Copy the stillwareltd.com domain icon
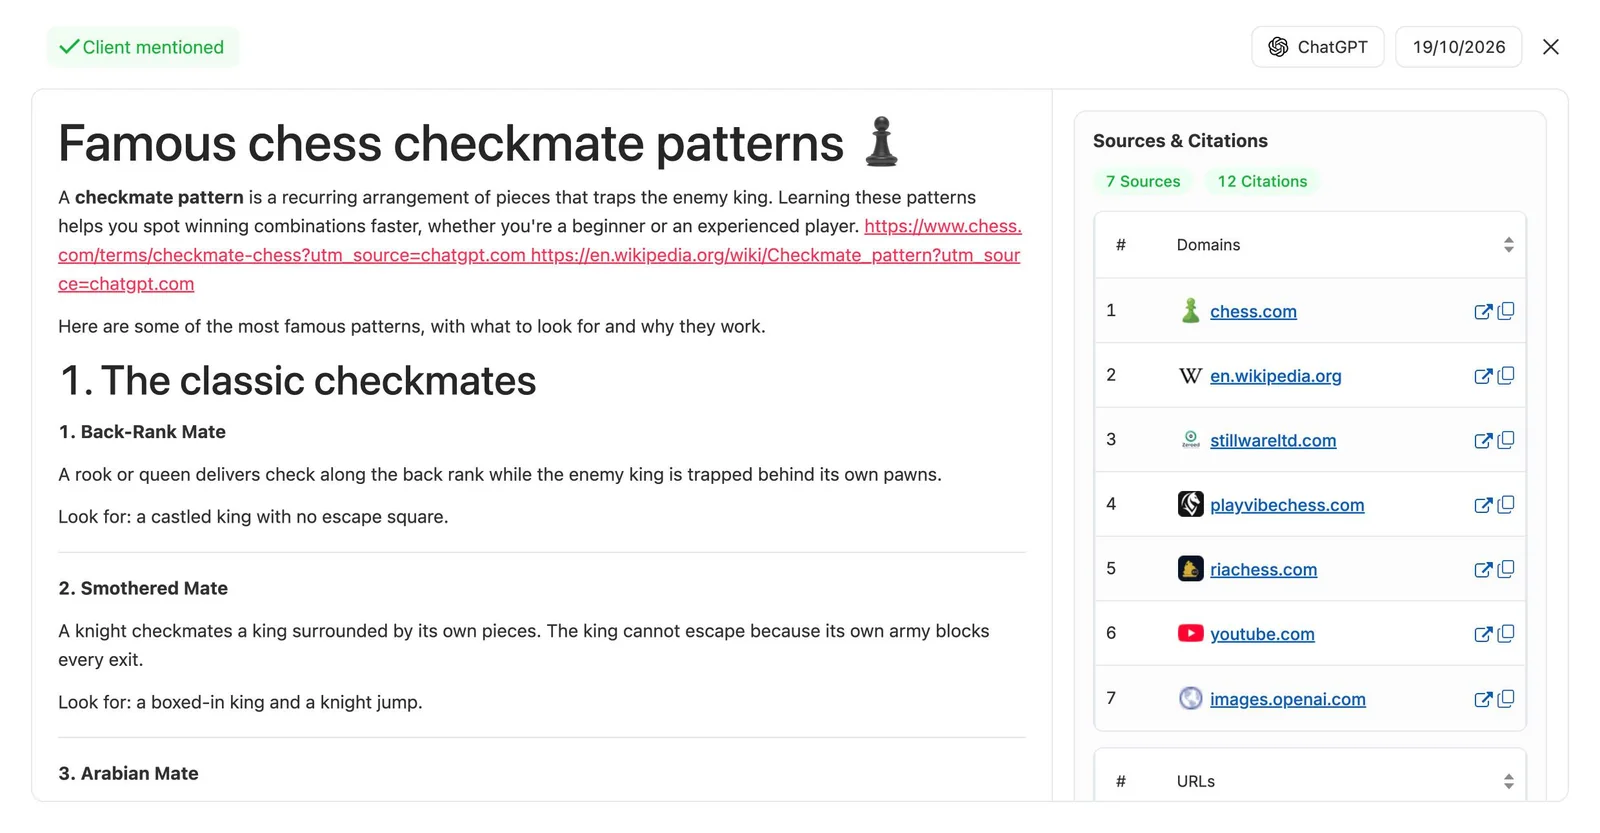The width and height of the screenshot is (1600, 833). click(x=1506, y=440)
